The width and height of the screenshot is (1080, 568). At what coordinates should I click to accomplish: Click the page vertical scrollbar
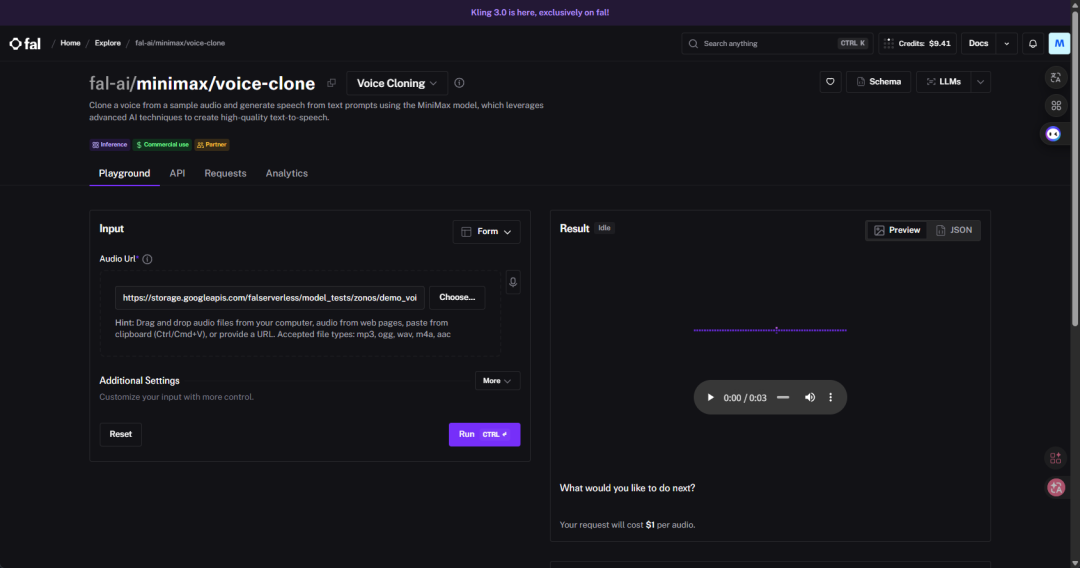coord(1075,169)
